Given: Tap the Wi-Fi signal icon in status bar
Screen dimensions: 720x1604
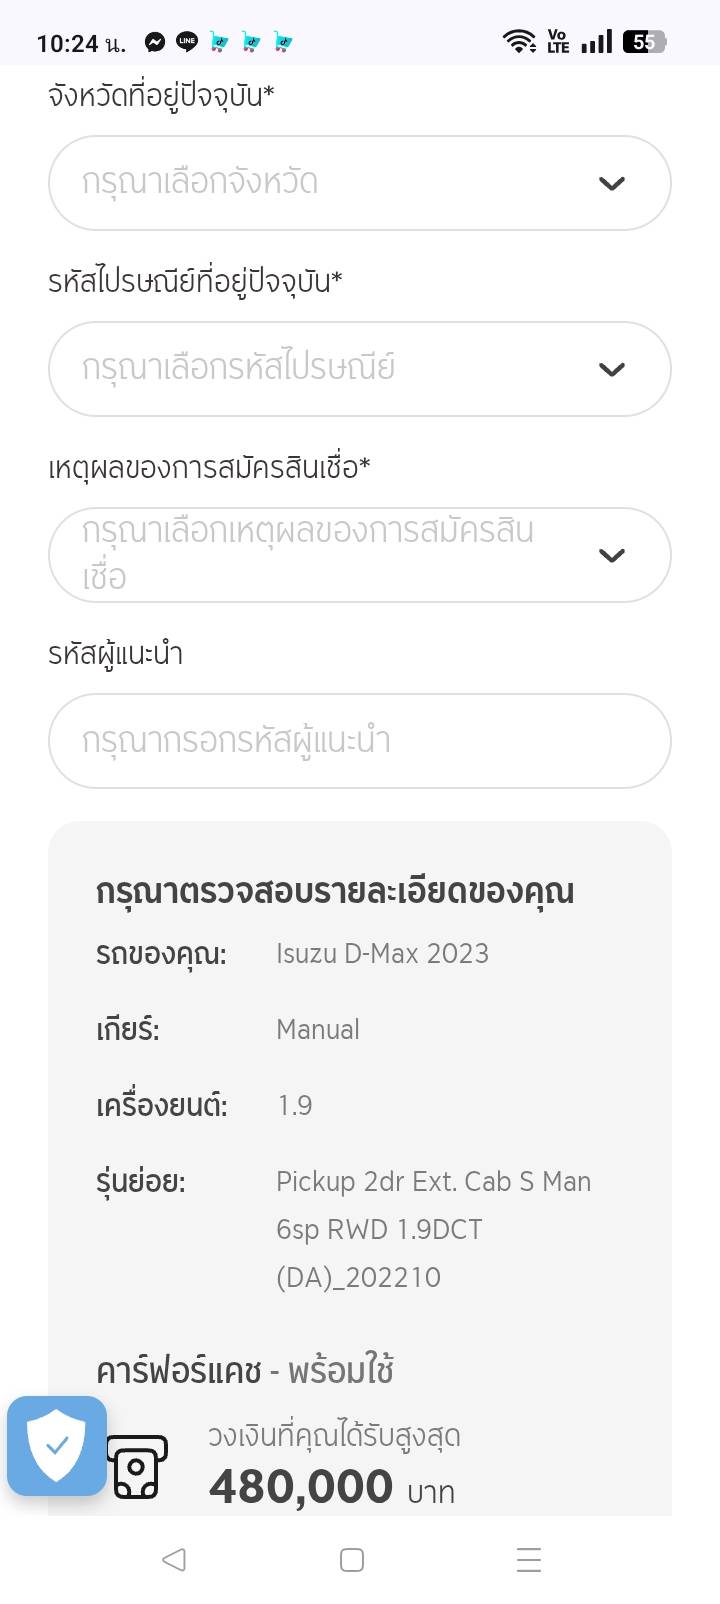Looking at the screenshot, I should [x=519, y=42].
